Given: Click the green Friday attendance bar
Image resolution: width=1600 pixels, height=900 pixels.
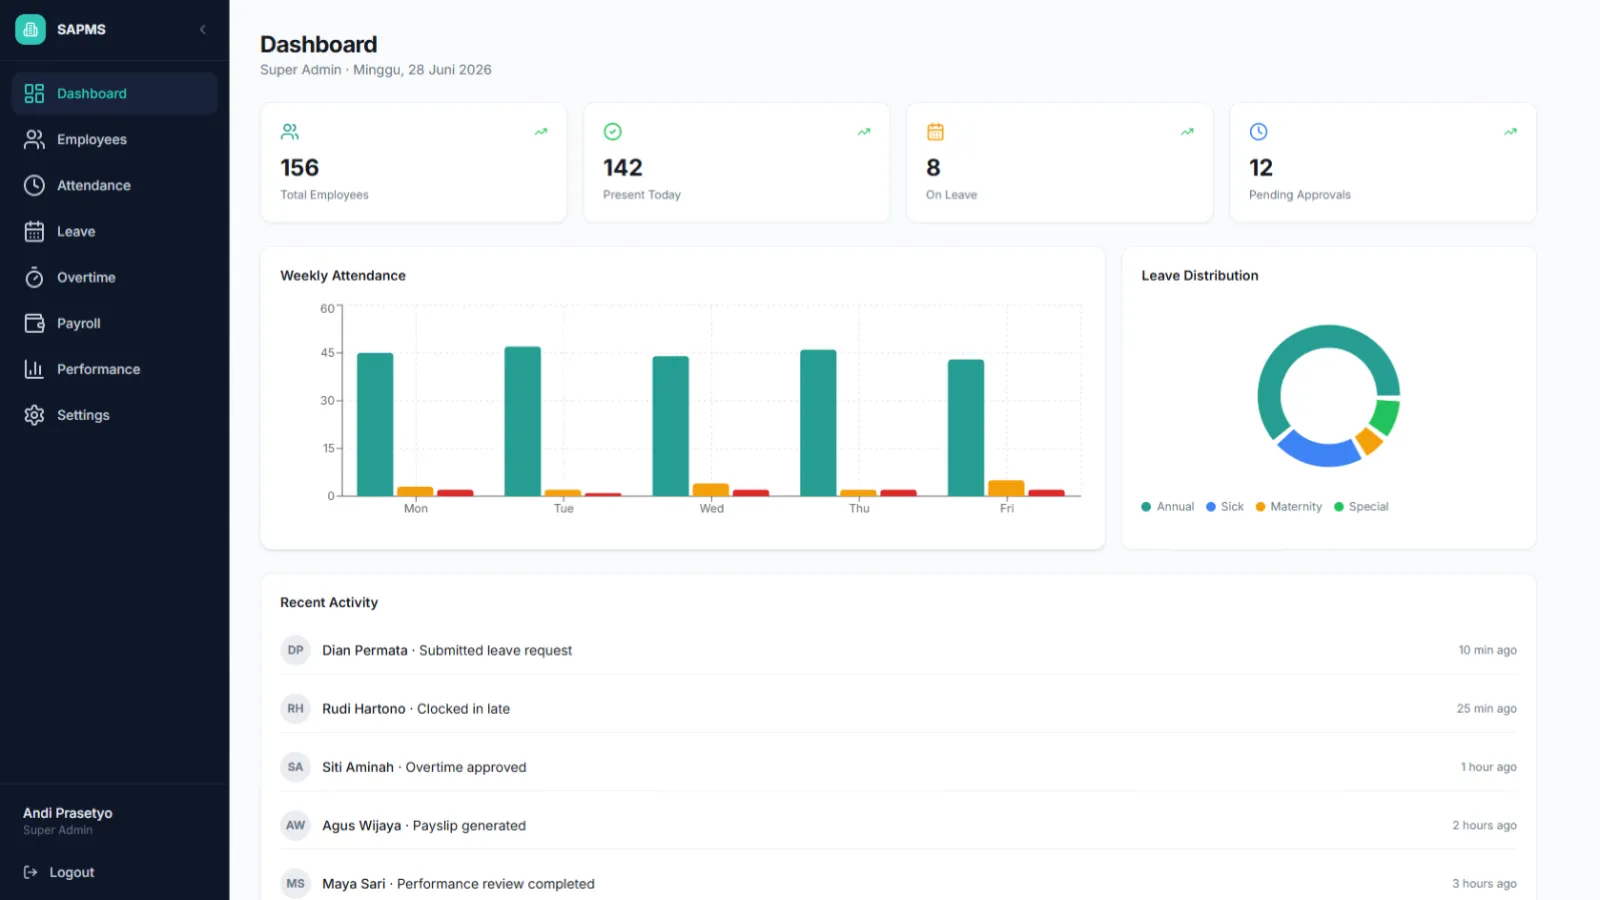Looking at the screenshot, I should [966, 428].
